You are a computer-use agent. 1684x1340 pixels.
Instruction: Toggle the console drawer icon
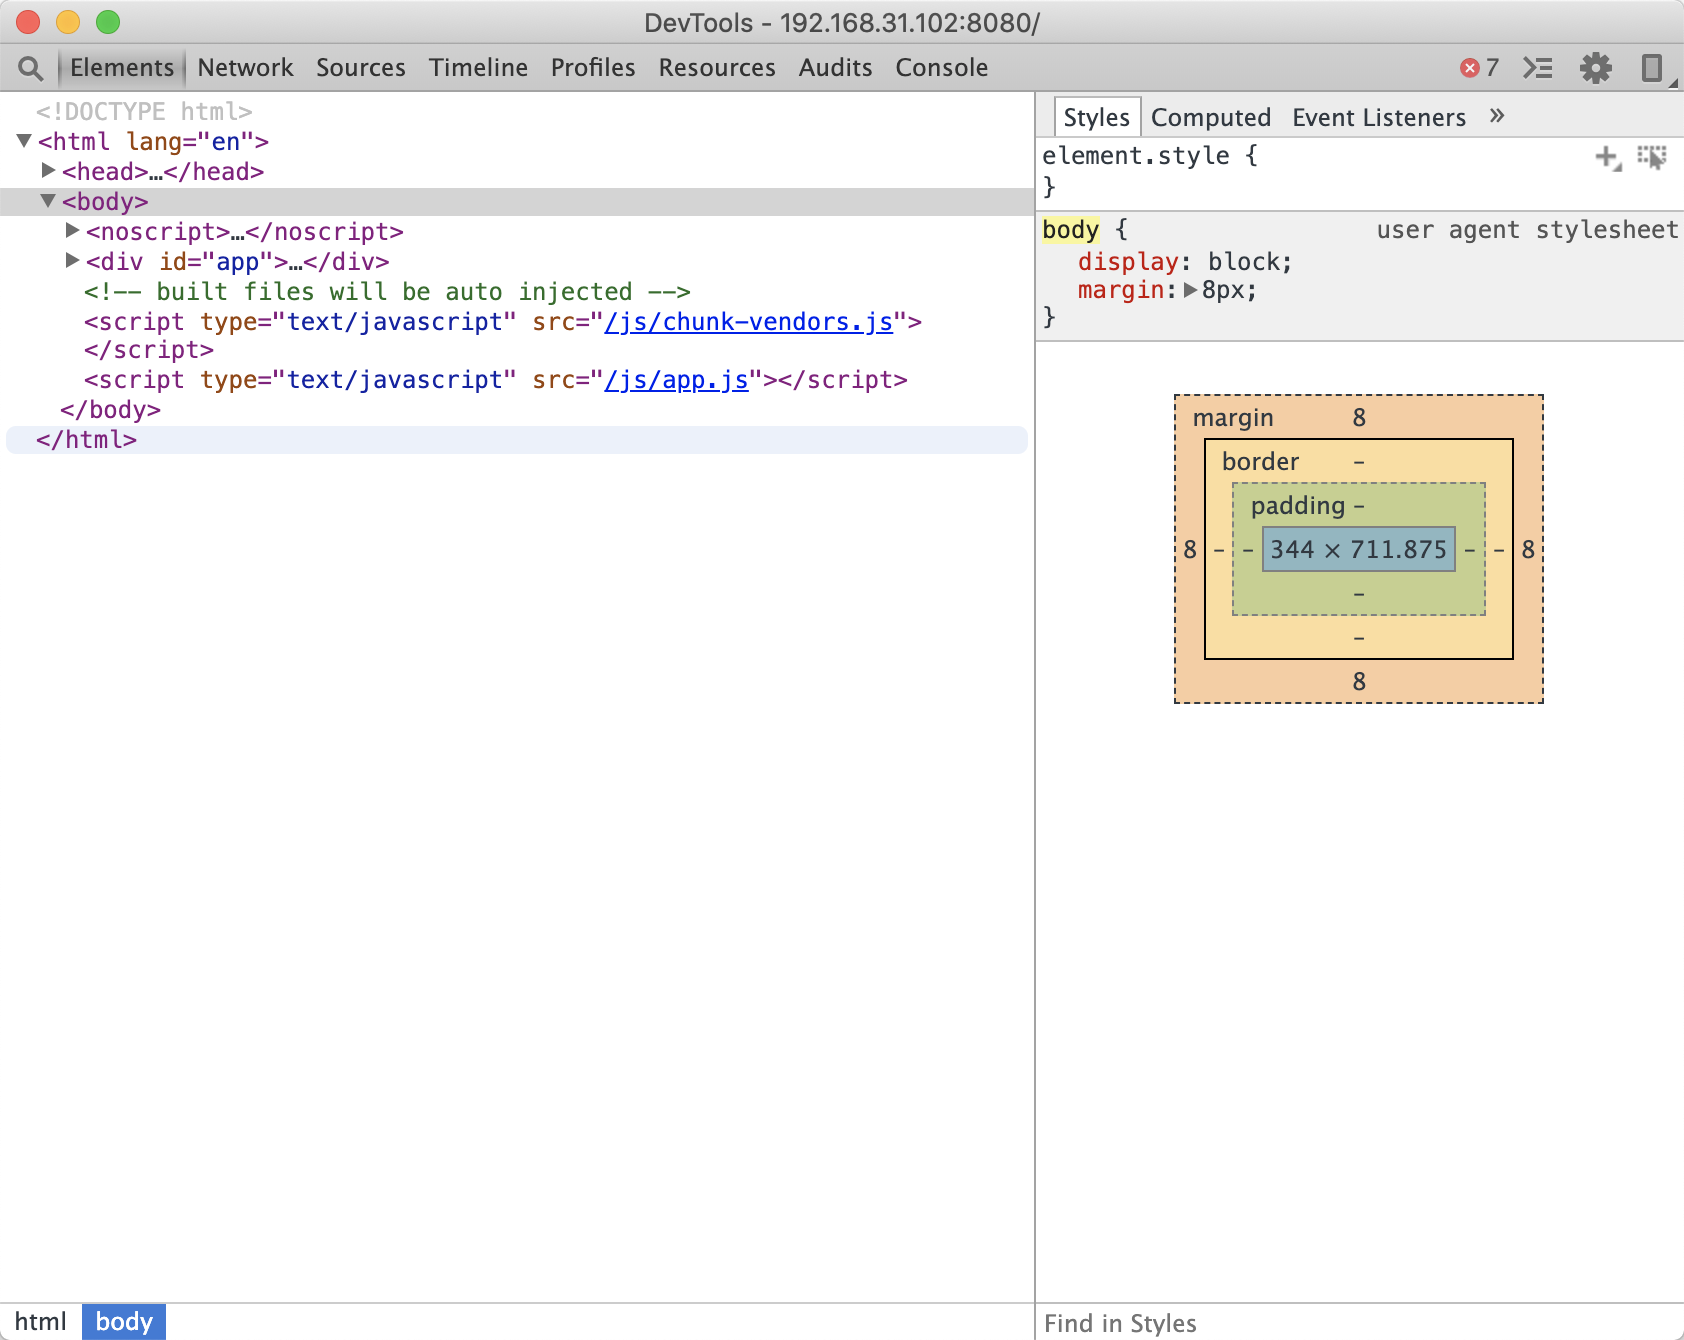(1537, 68)
